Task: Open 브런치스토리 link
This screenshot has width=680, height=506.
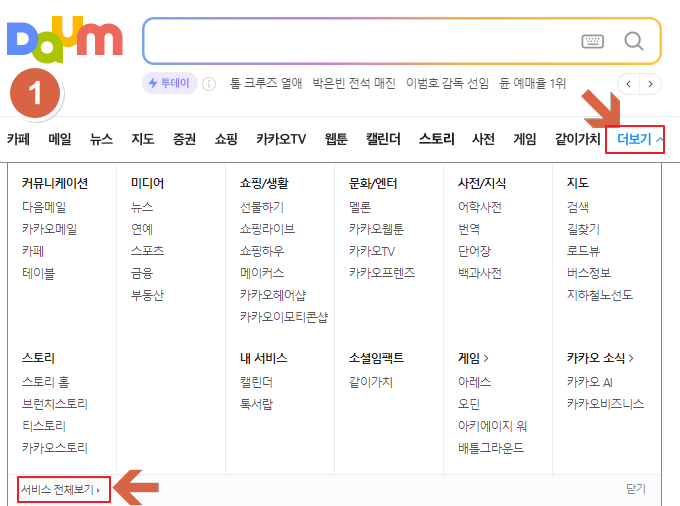Action: tap(55, 404)
